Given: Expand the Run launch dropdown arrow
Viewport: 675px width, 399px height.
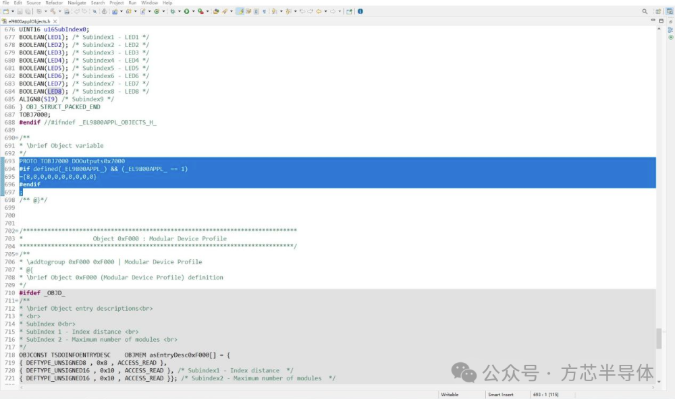Looking at the screenshot, I should pyautogui.click(x=193, y=11).
